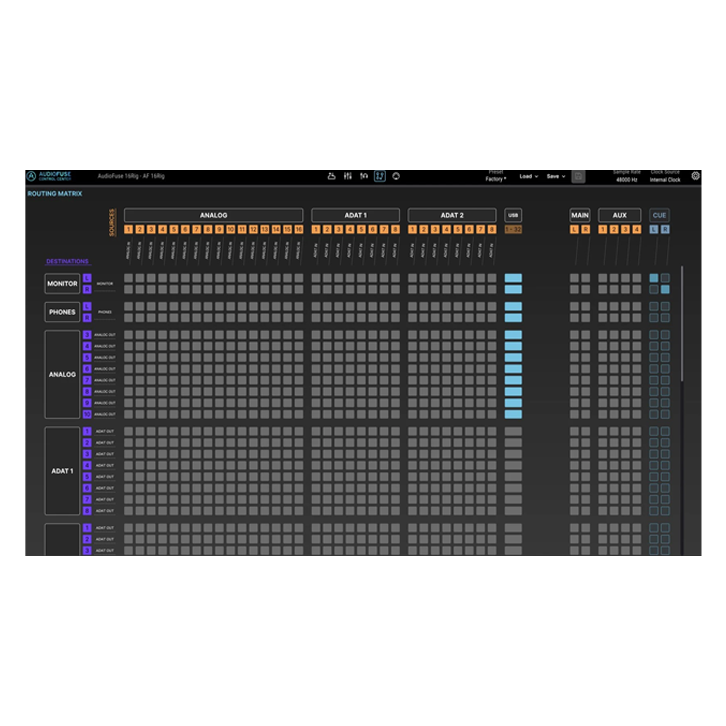
Task: Click the MAIN sources group header
Action: click(580, 215)
